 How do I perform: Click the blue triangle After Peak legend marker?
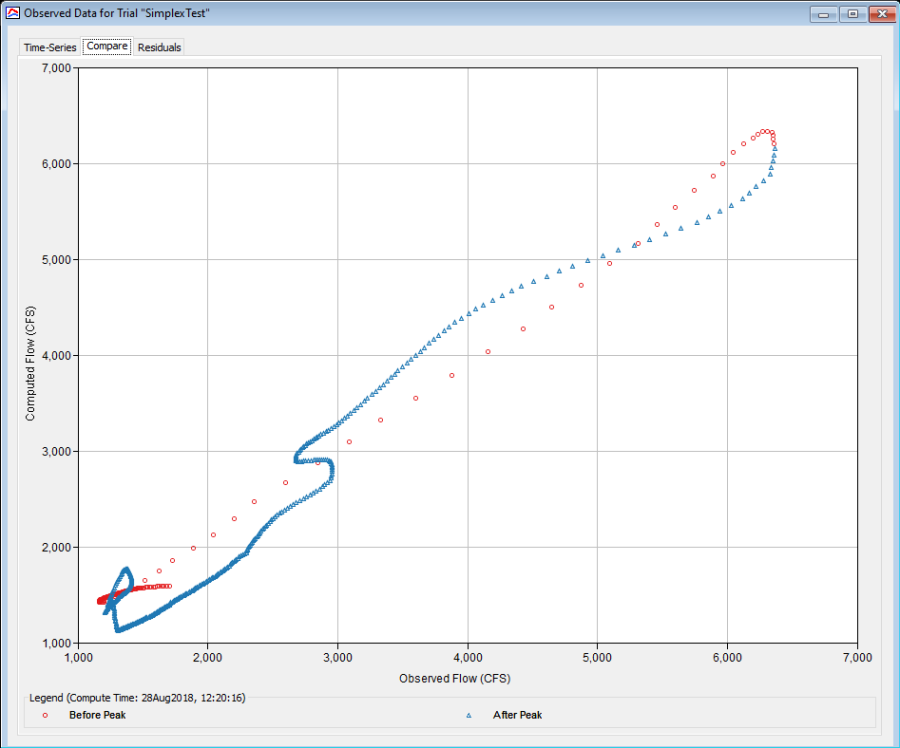[x=468, y=715]
